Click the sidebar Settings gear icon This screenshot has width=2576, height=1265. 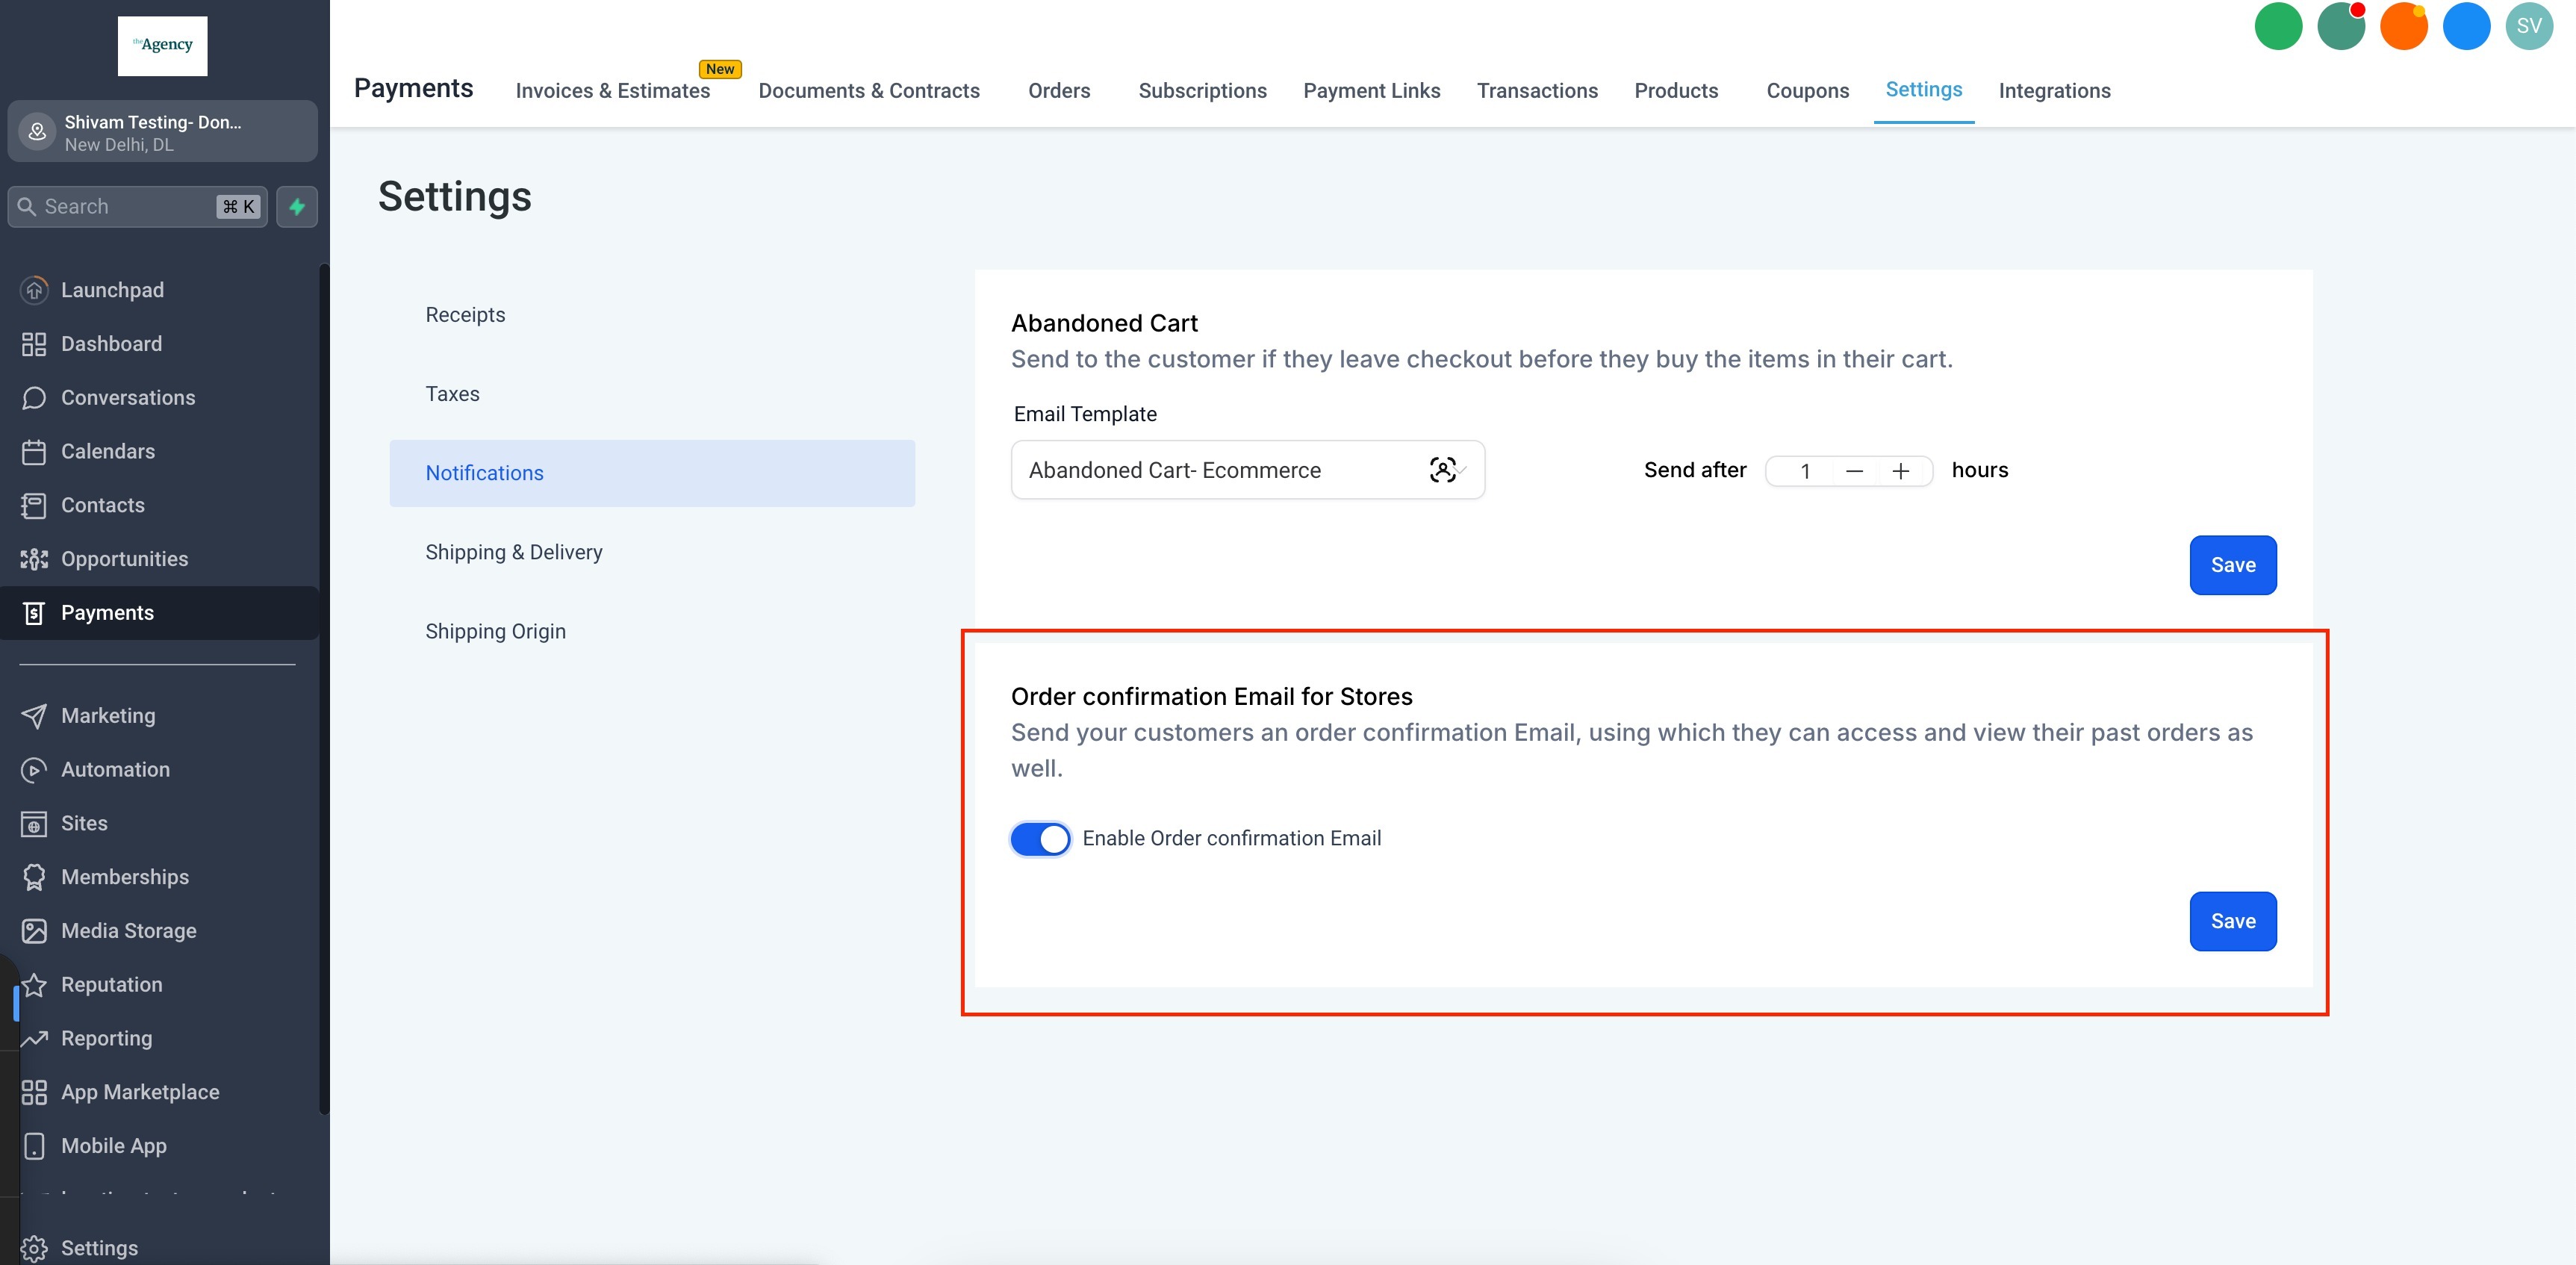point(34,1248)
